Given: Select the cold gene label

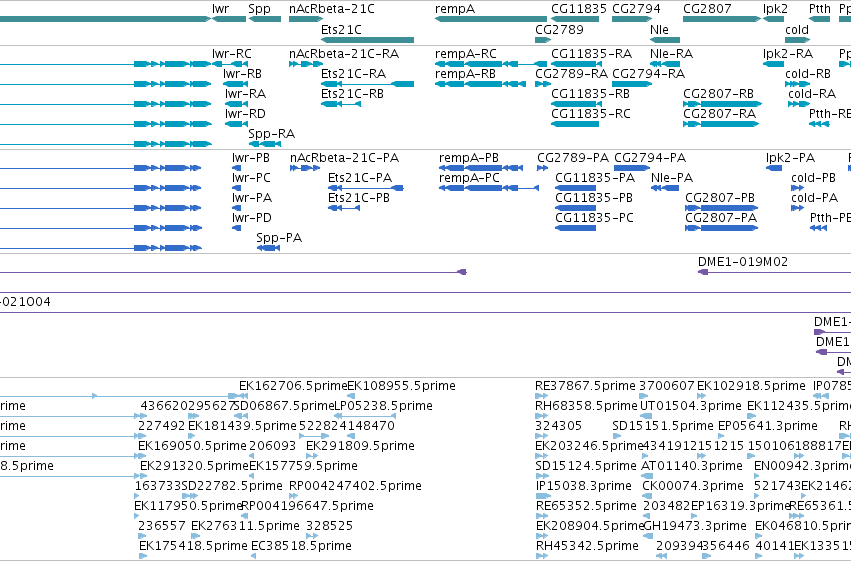Looking at the screenshot, I should pyautogui.click(x=797, y=29).
